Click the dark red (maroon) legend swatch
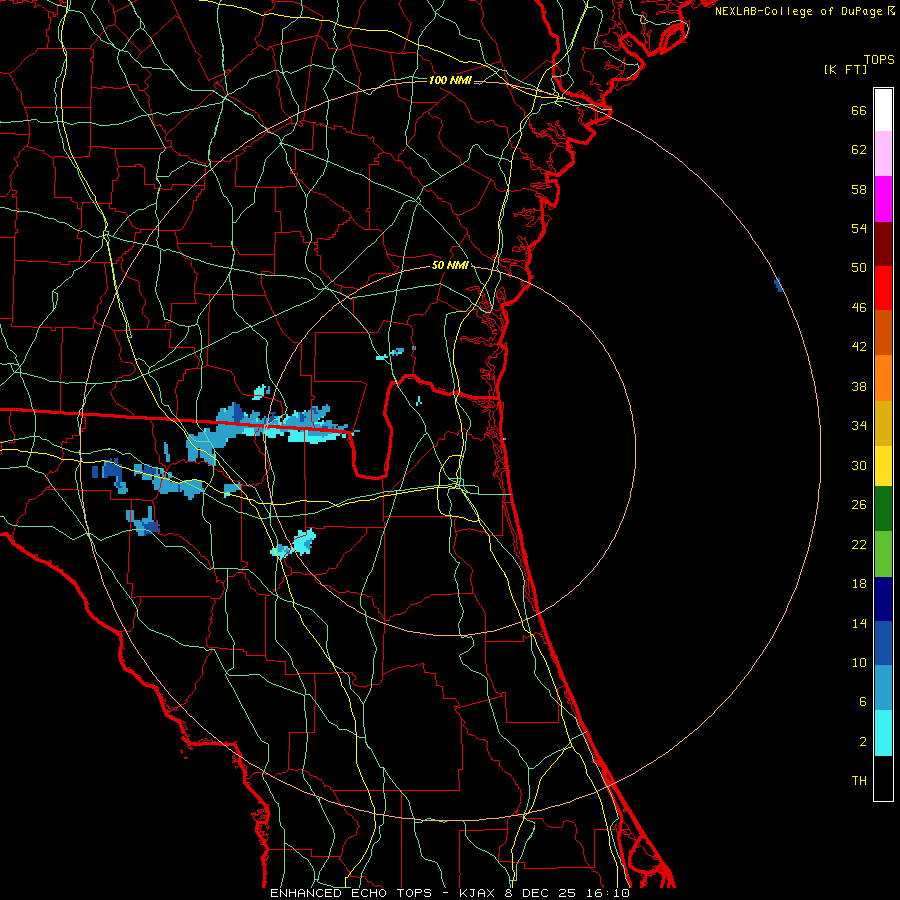This screenshot has width=900, height=900. 883,243
